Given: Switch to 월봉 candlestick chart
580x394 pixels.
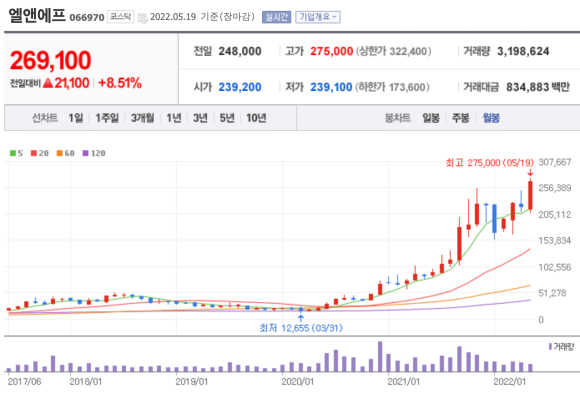Looking at the screenshot, I should coord(491,118).
